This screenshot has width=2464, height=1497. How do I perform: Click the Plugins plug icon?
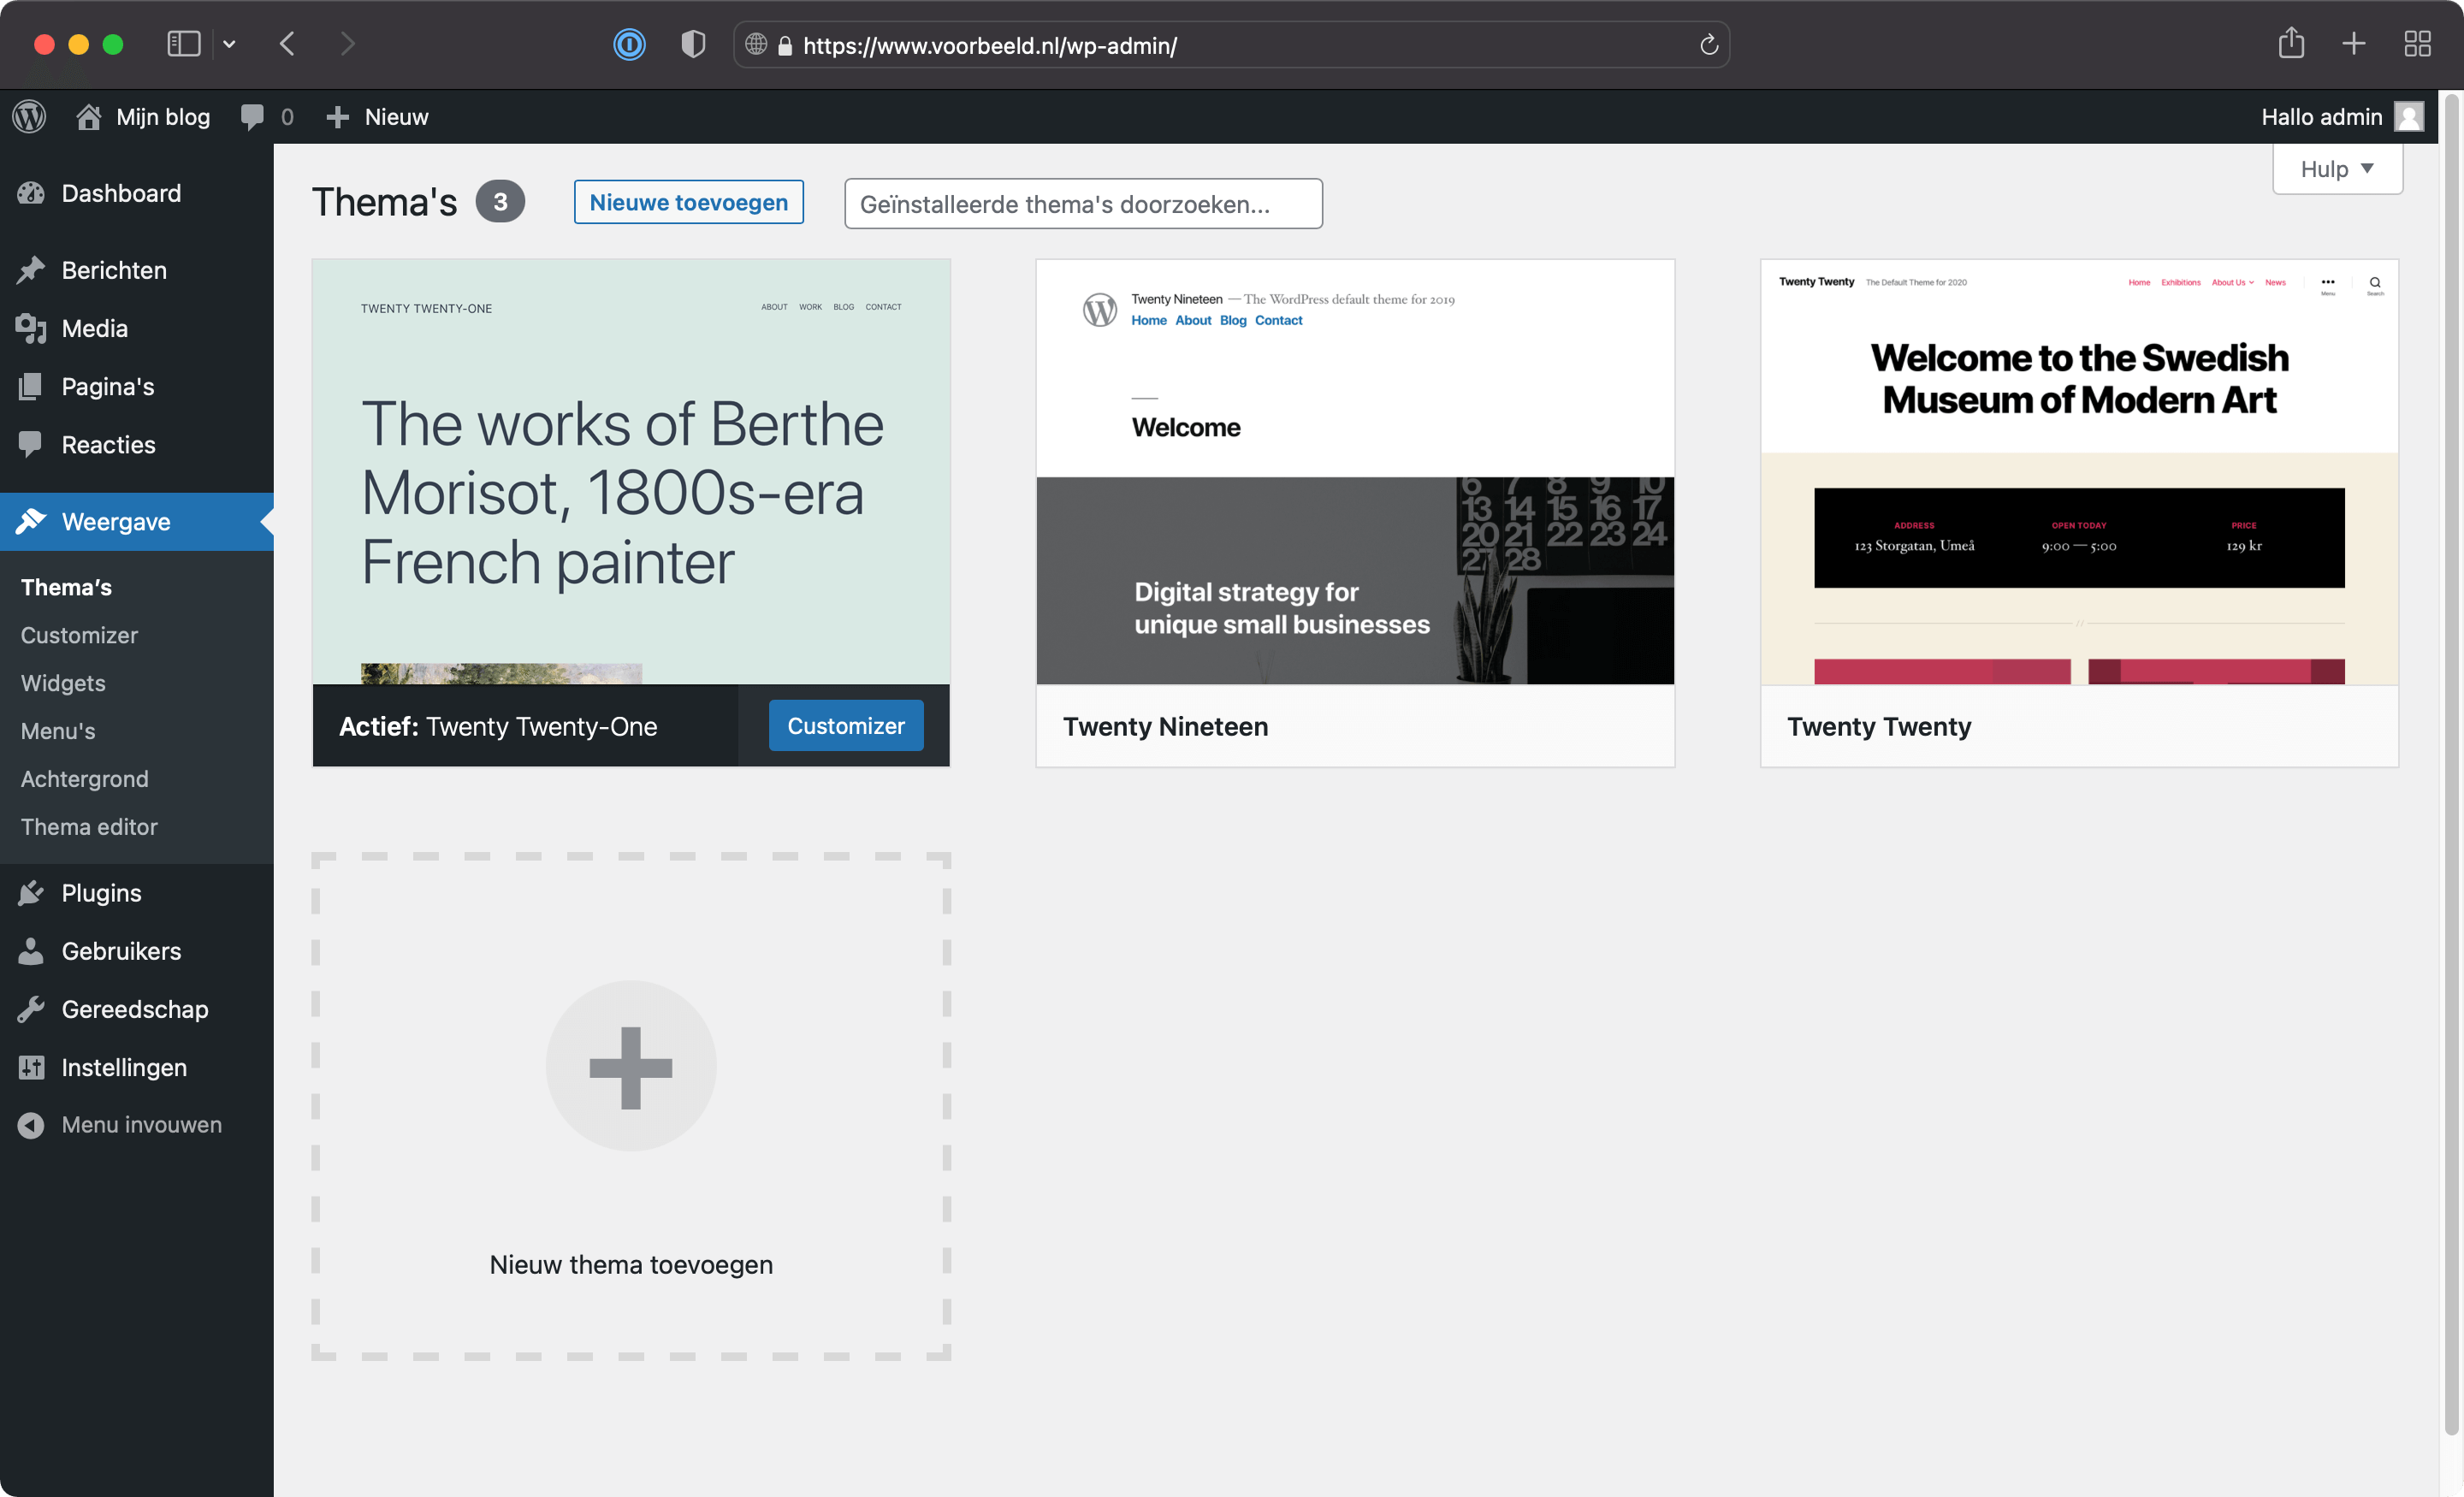click(x=31, y=893)
